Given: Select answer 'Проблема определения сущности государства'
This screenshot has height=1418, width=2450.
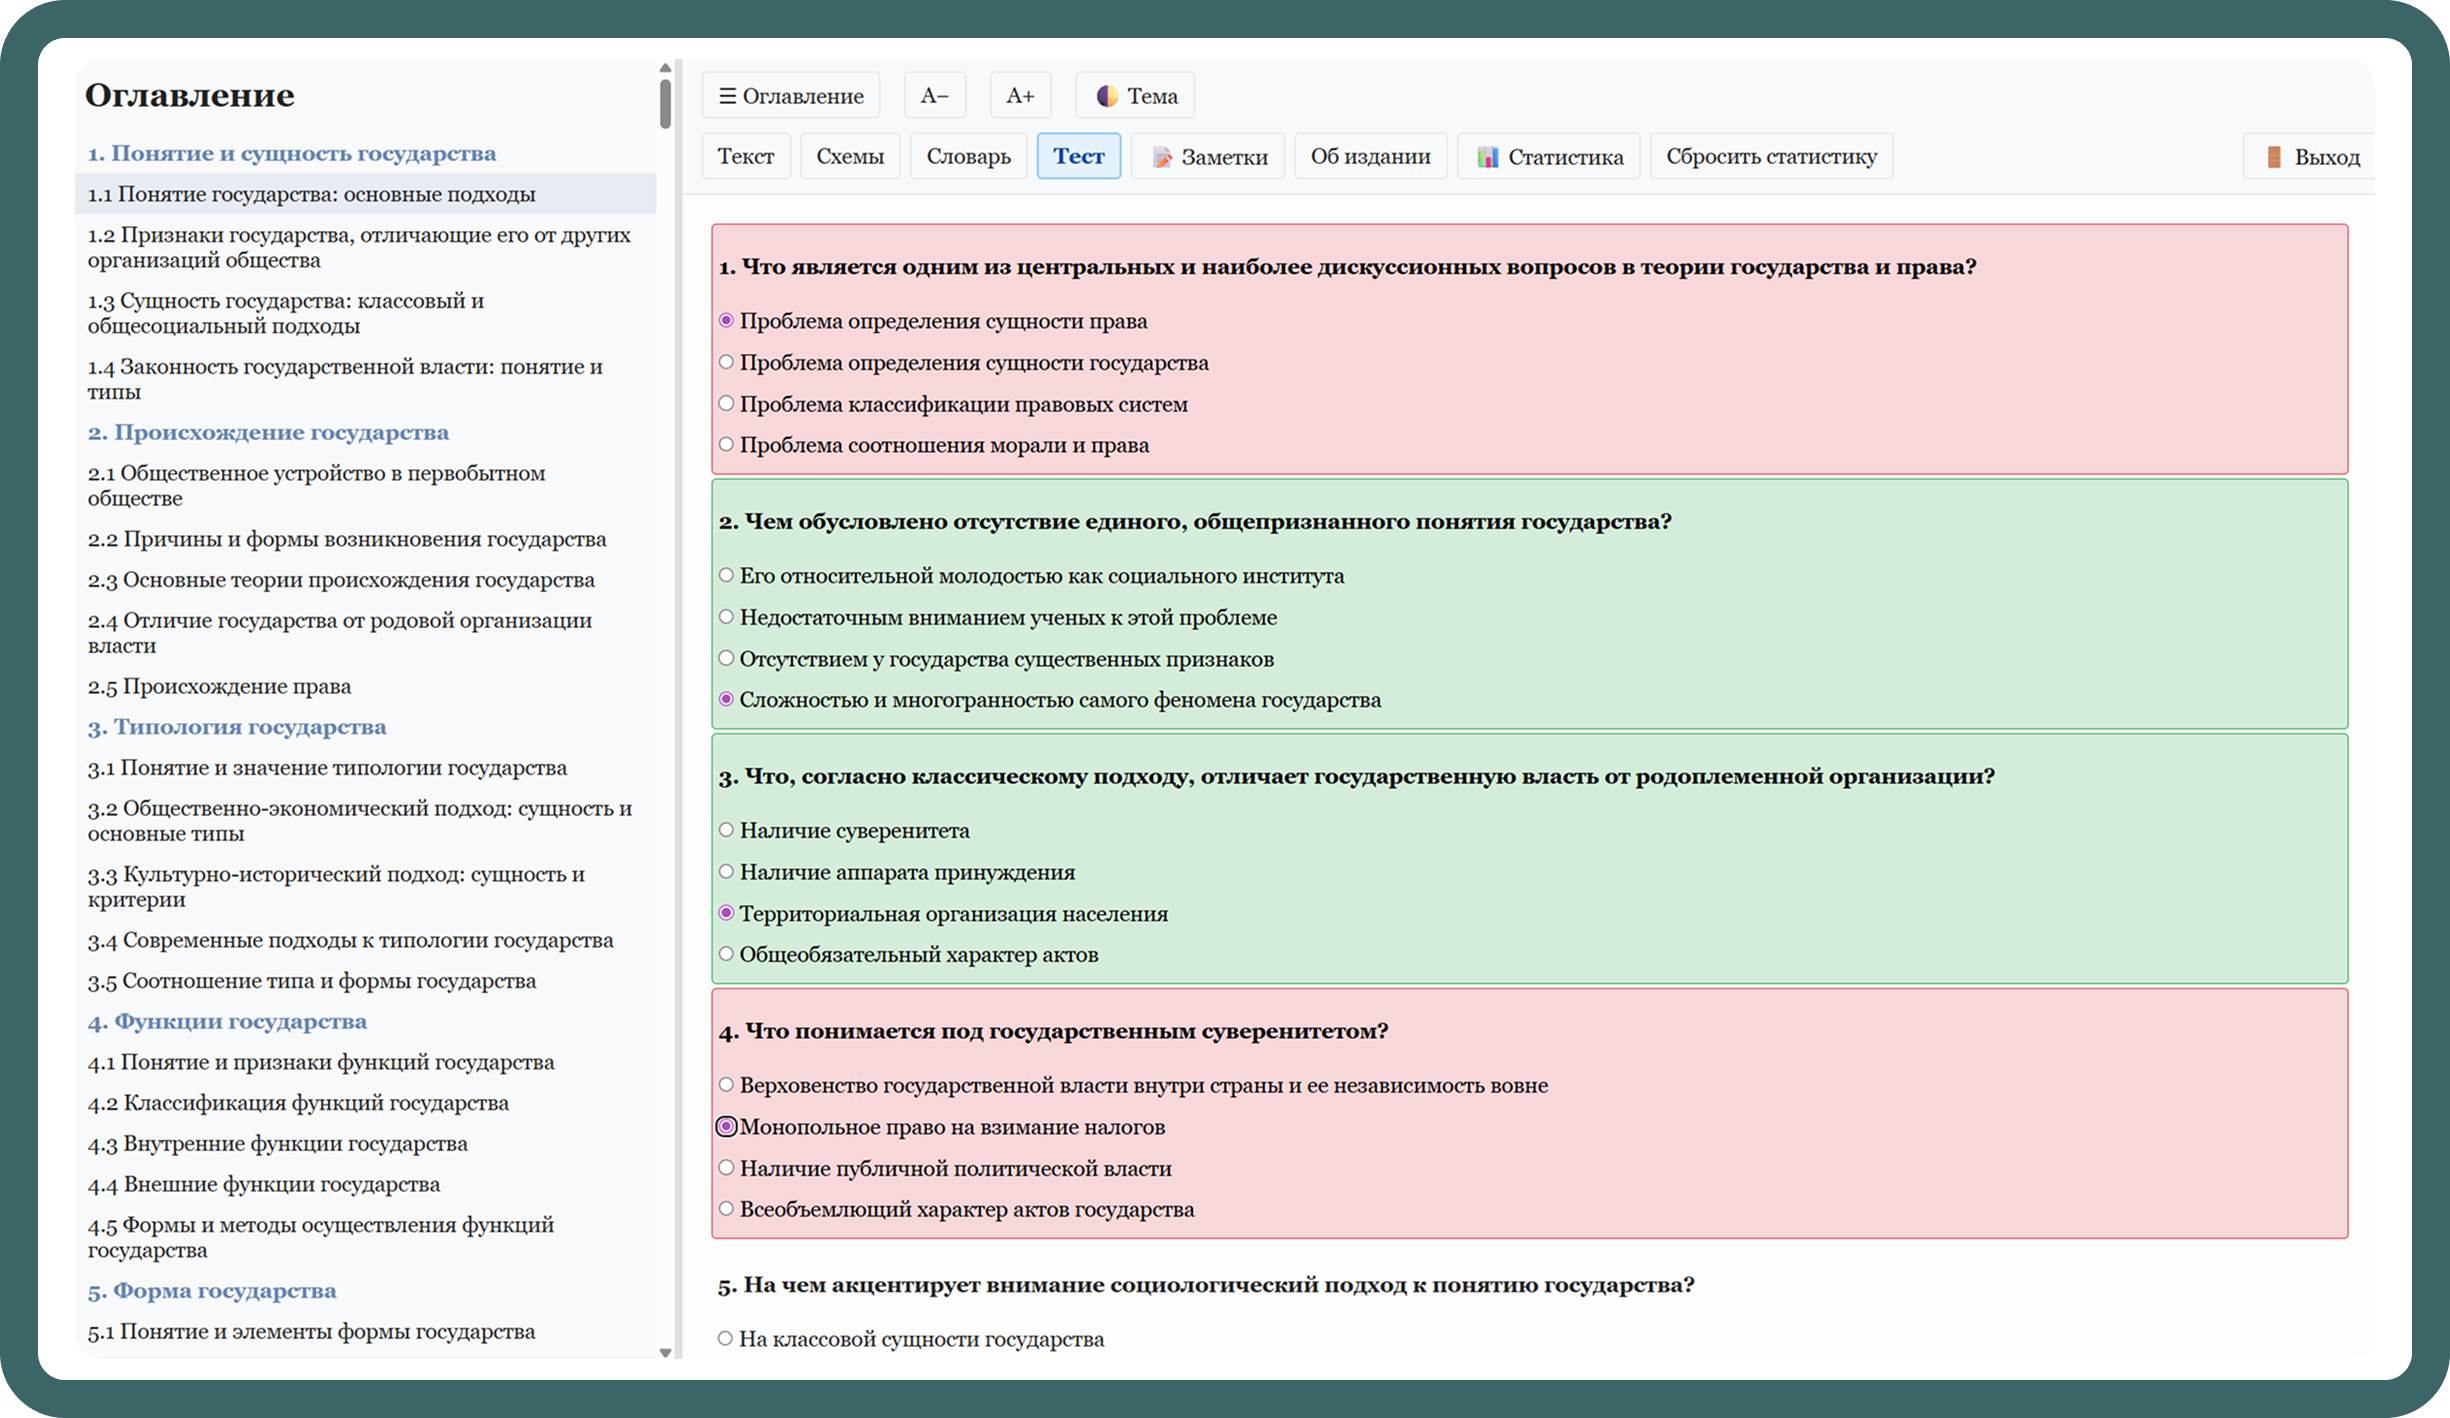Looking at the screenshot, I should pyautogui.click(x=727, y=363).
